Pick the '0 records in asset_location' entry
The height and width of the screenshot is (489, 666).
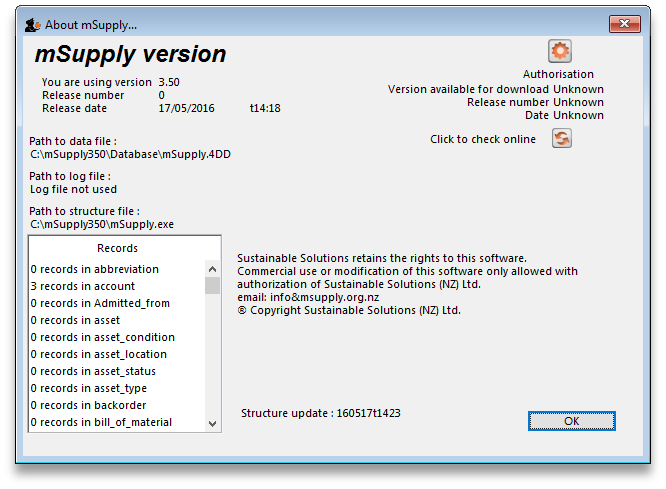(99, 354)
